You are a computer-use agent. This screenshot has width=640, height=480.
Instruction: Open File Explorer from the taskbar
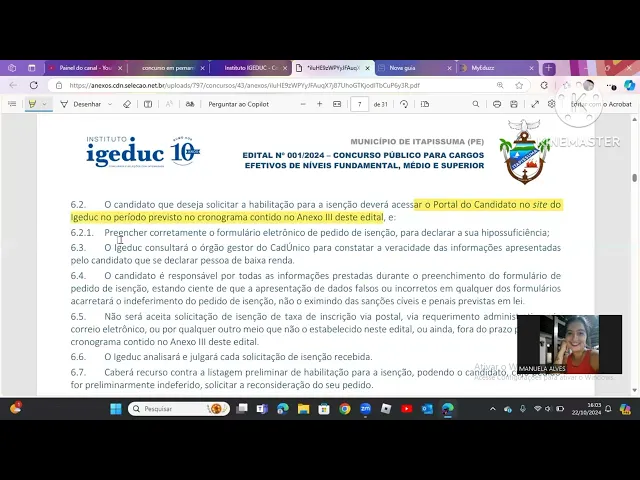coord(303,409)
